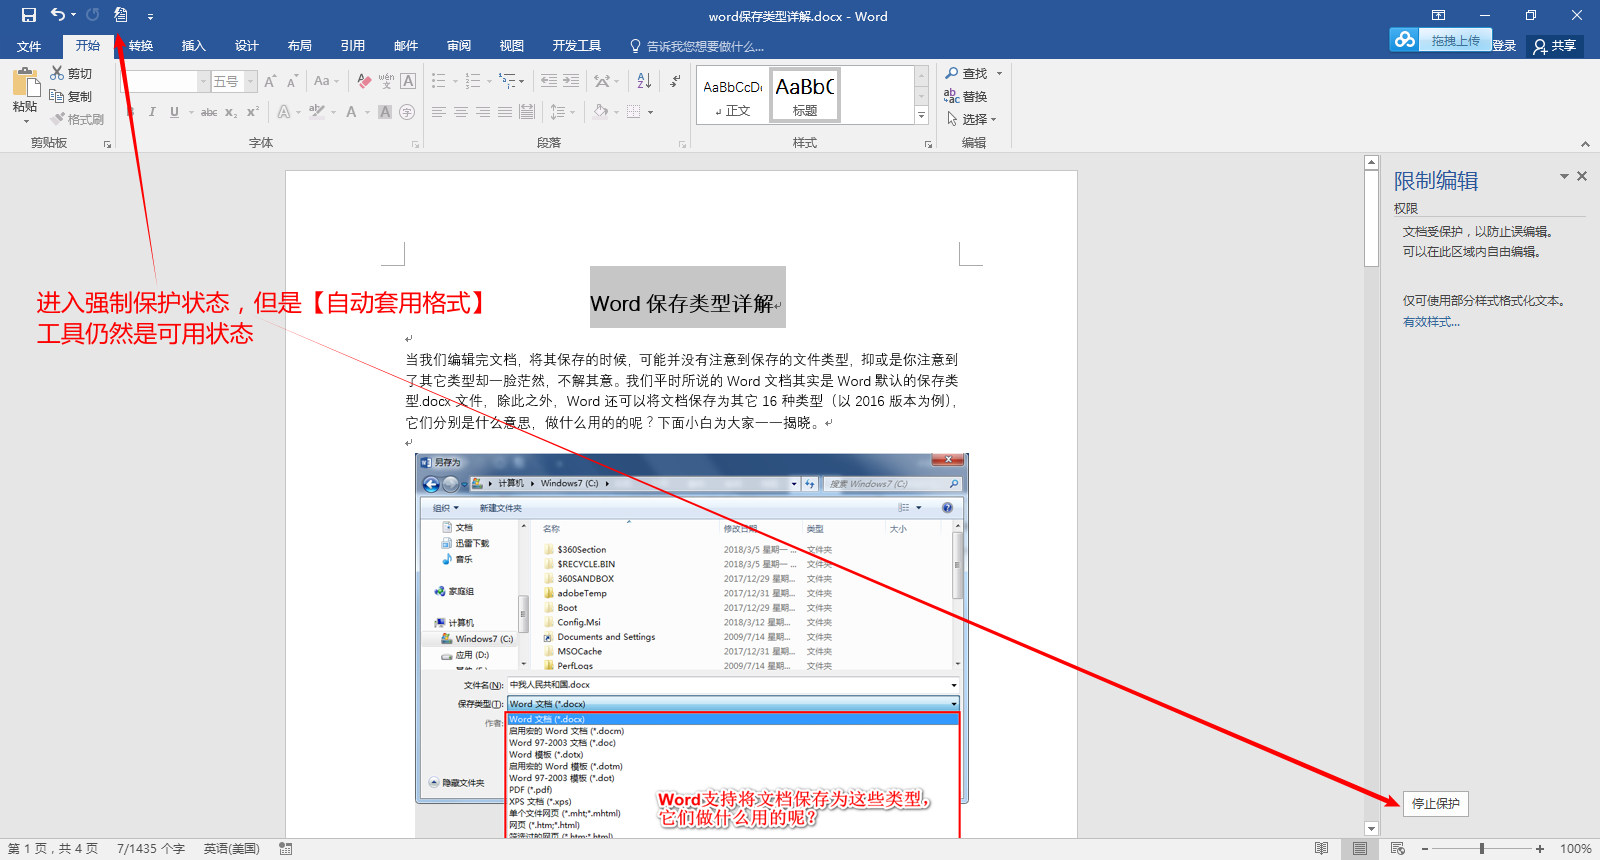Image resolution: width=1600 pixels, height=860 pixels.
Task: Click the zoom out minus button
Action: (1425, 849)
